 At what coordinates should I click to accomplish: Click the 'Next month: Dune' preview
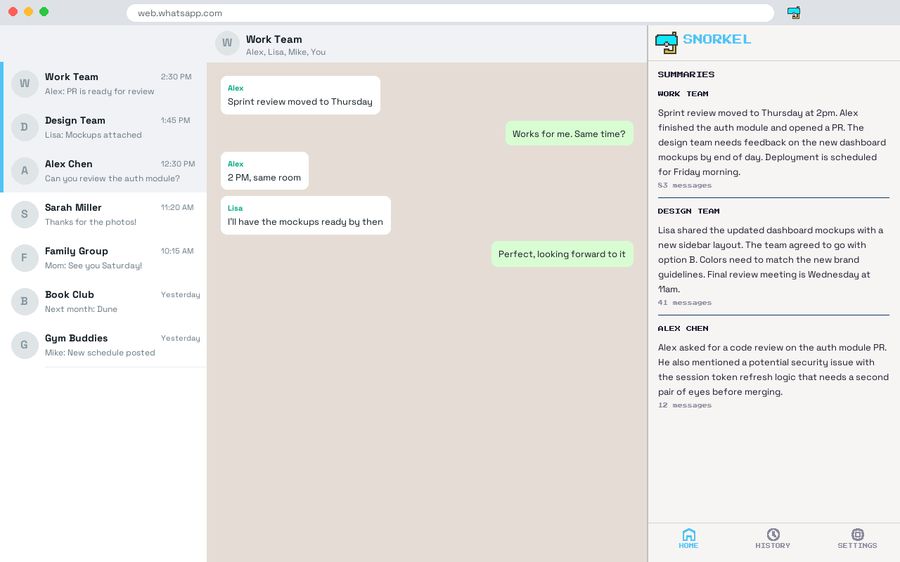(x=81, y=309)
